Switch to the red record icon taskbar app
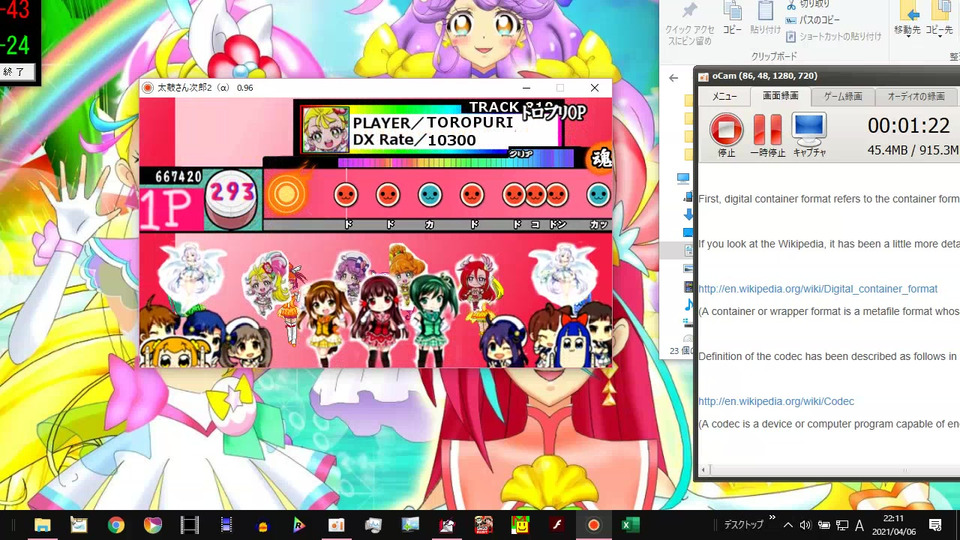This screenshot has width=960, height=540. 593,525
